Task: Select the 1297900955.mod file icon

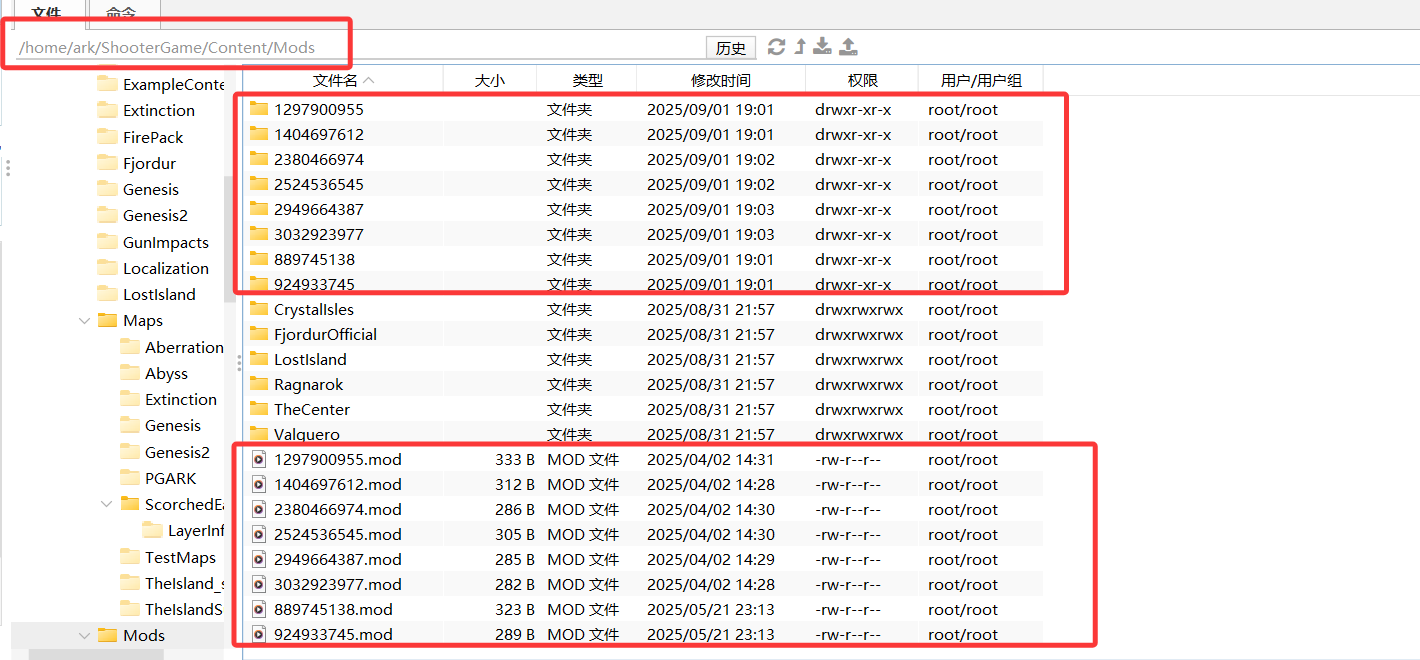Action: point(259,460)
